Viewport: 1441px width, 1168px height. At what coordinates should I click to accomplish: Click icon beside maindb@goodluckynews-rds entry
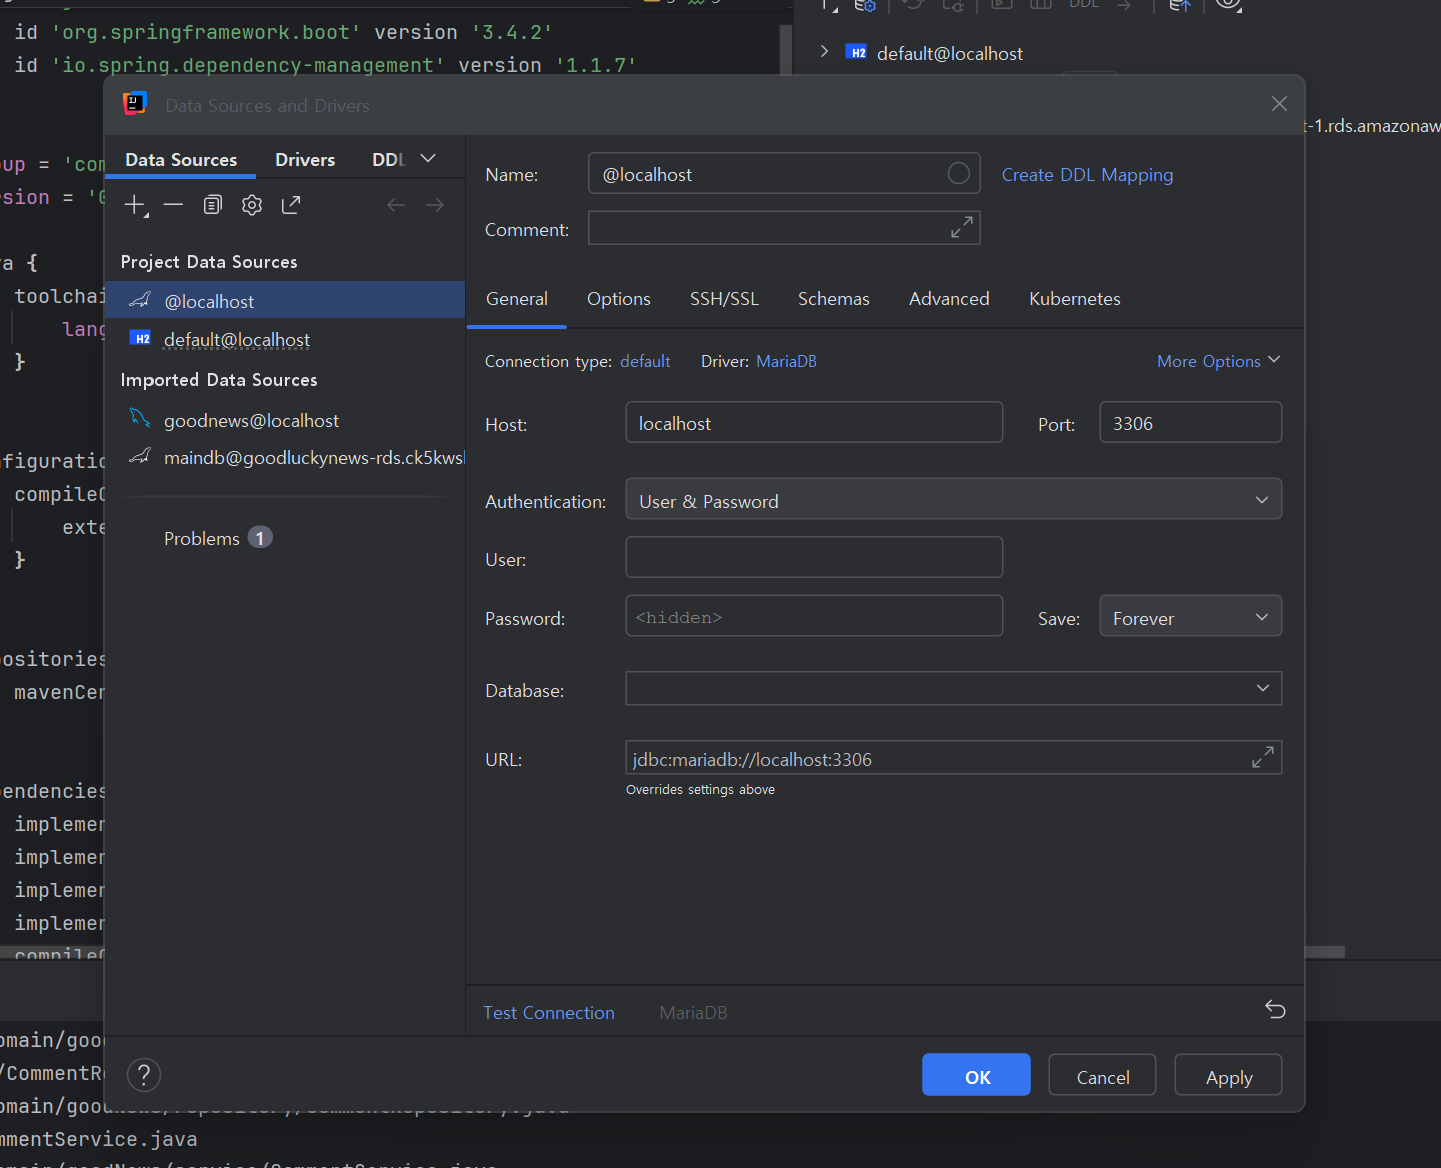140,457
